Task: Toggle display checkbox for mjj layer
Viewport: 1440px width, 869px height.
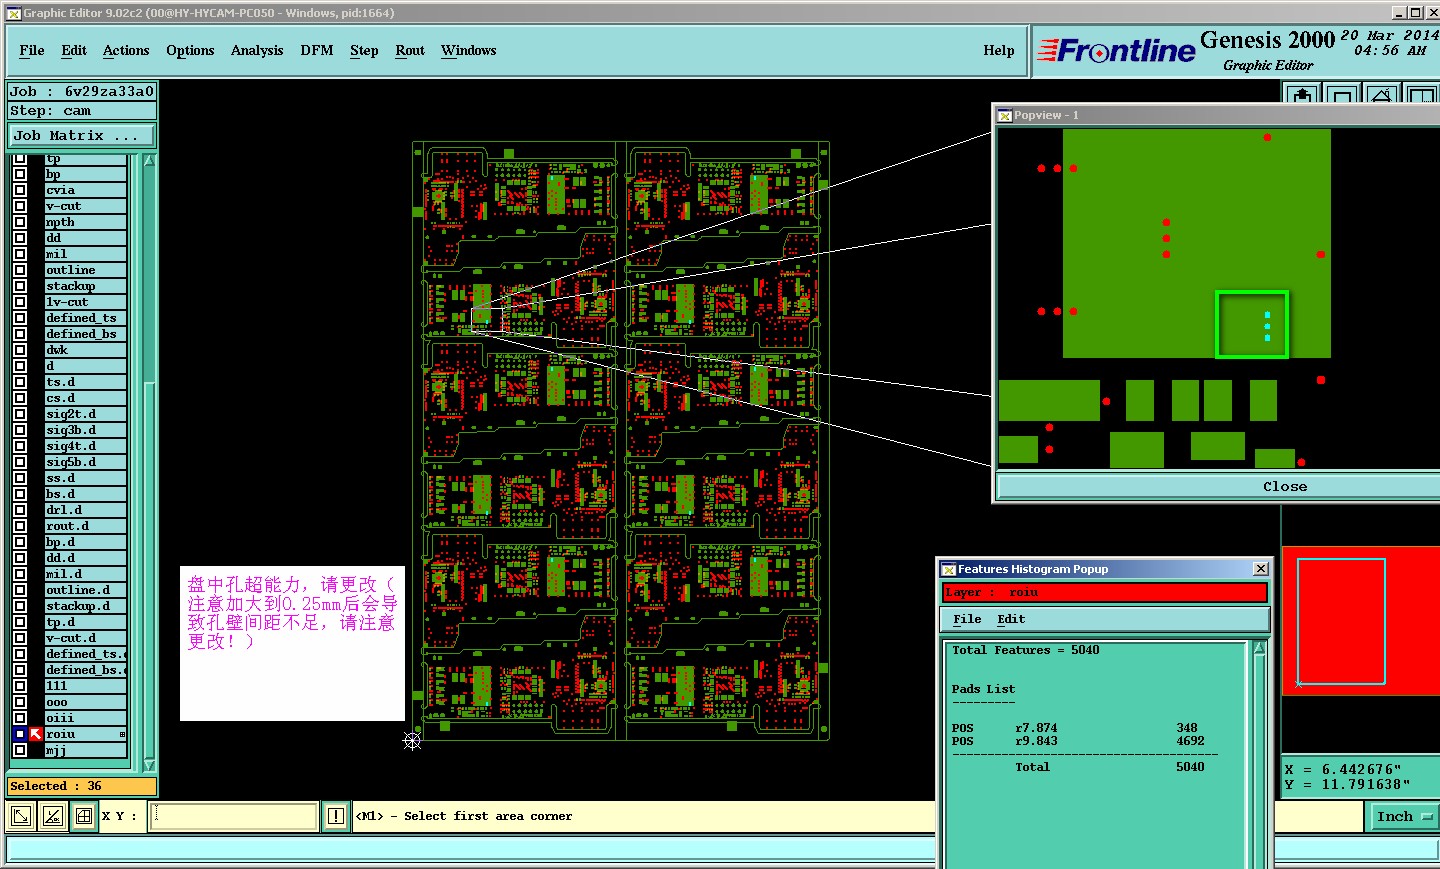Action: pyautogui.click(x=20, y=750)
